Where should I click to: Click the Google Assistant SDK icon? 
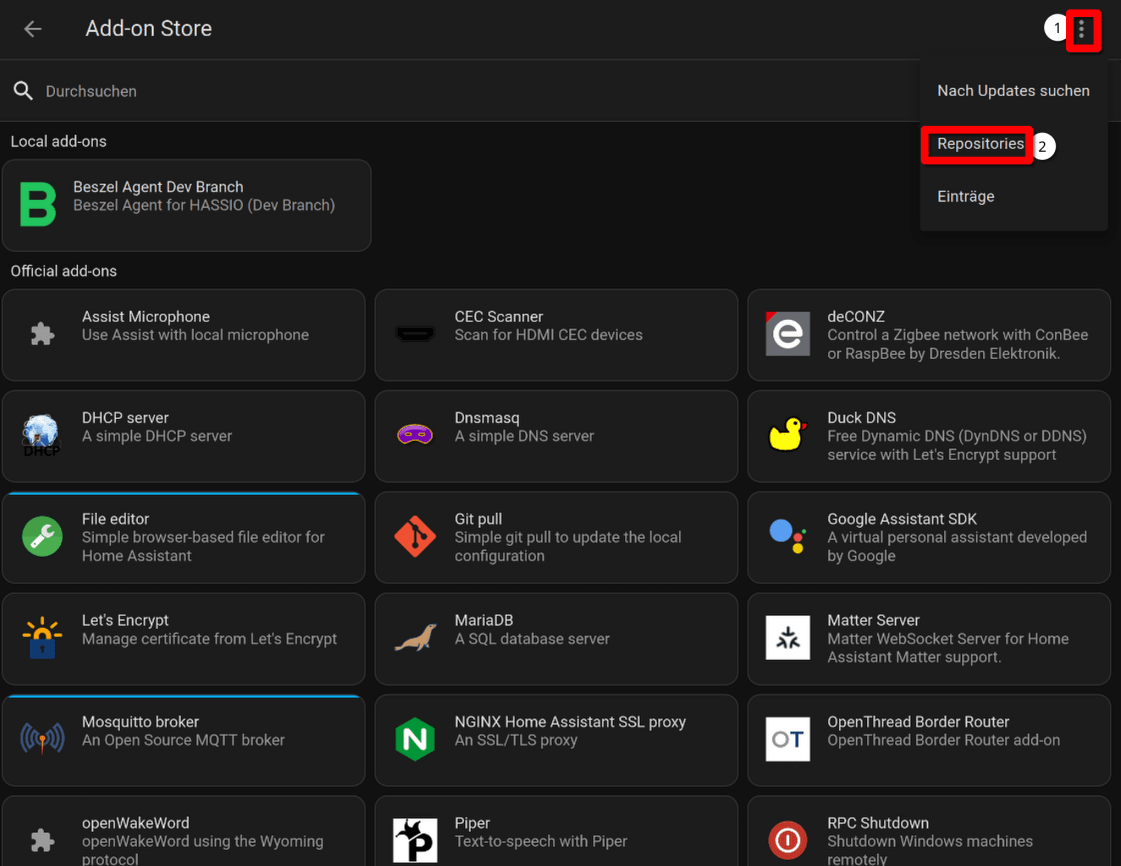(x=786, y=537)
